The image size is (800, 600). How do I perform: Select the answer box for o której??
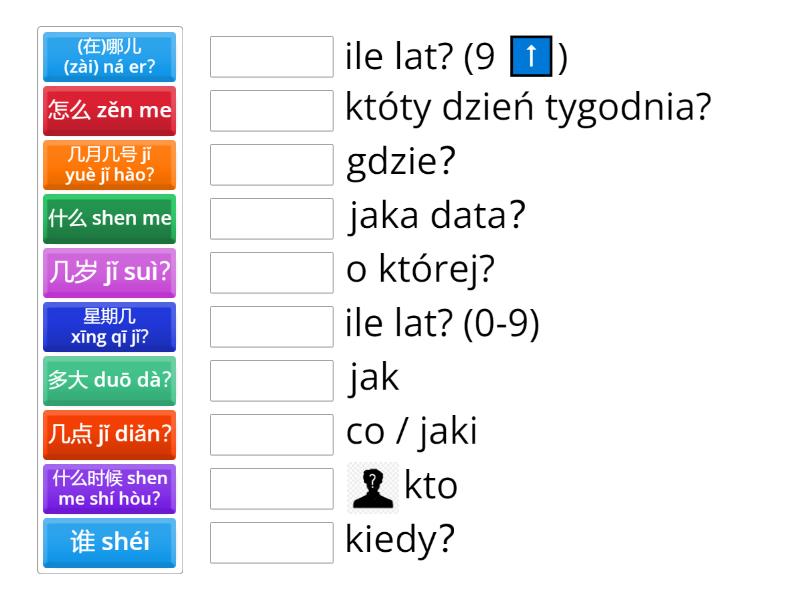tap(272, 273)
